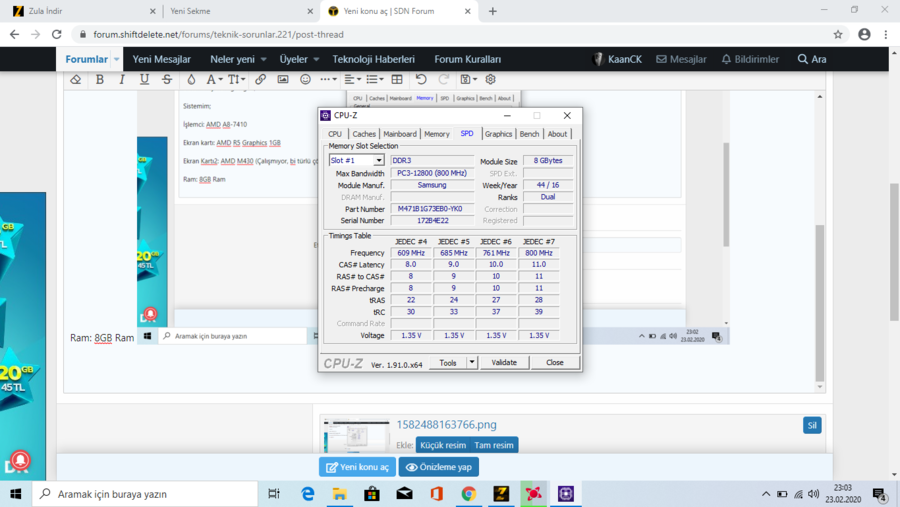Click the red notification bell icon

[x=20, y=460]
